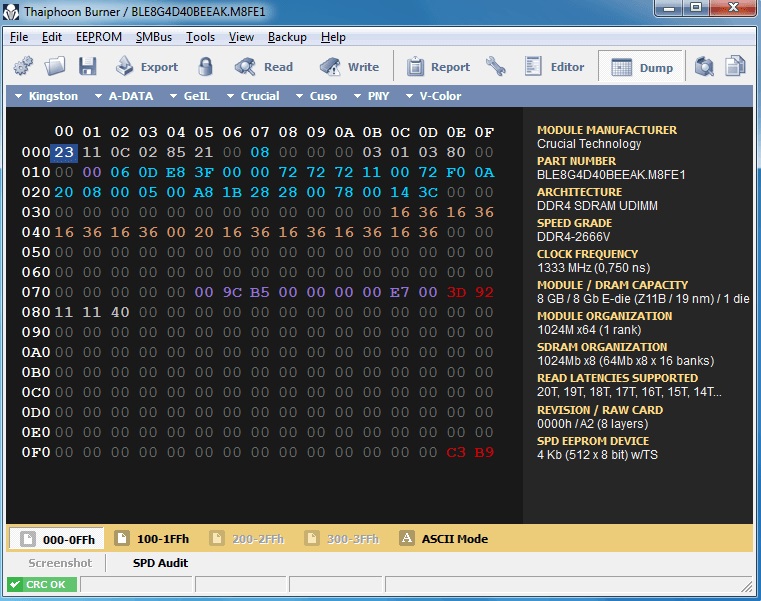Click the Read button
This screenshot has width=761, height=601.
[265, 67]
